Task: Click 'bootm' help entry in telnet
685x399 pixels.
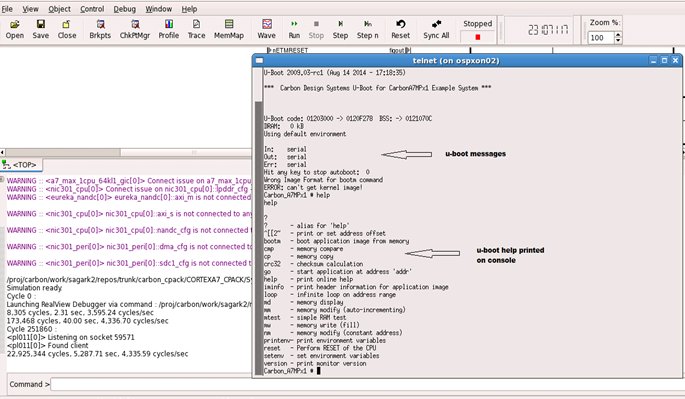Action: (336, 241)
